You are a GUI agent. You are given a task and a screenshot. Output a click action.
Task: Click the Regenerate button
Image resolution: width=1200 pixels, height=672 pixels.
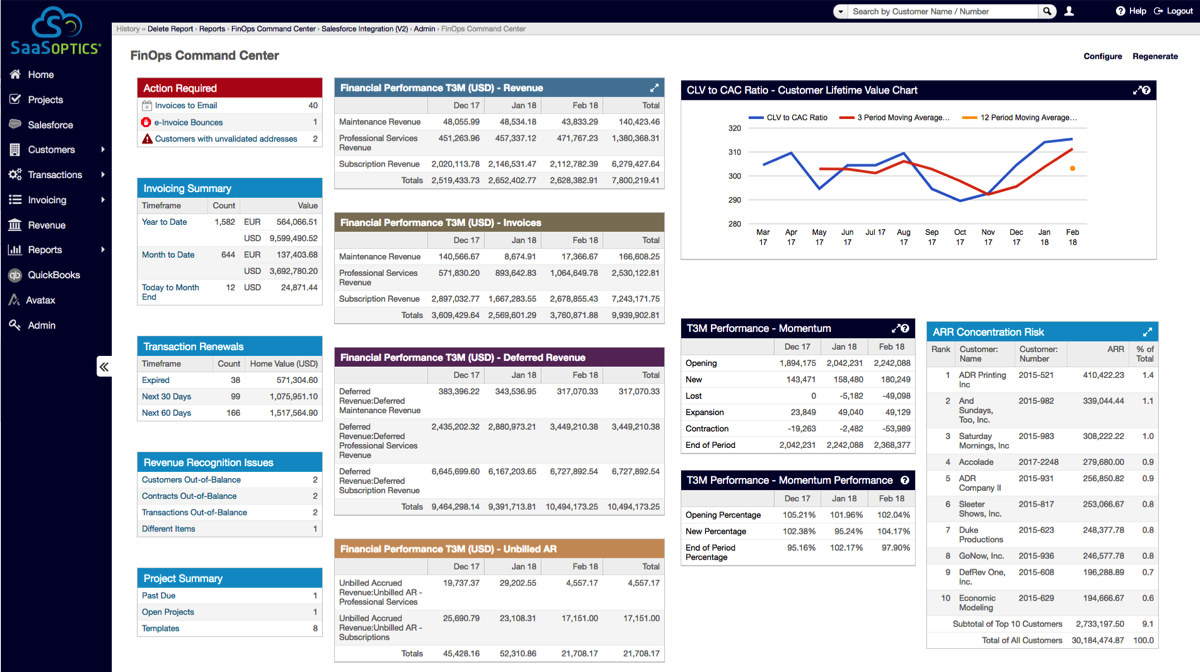(1155, 57)
